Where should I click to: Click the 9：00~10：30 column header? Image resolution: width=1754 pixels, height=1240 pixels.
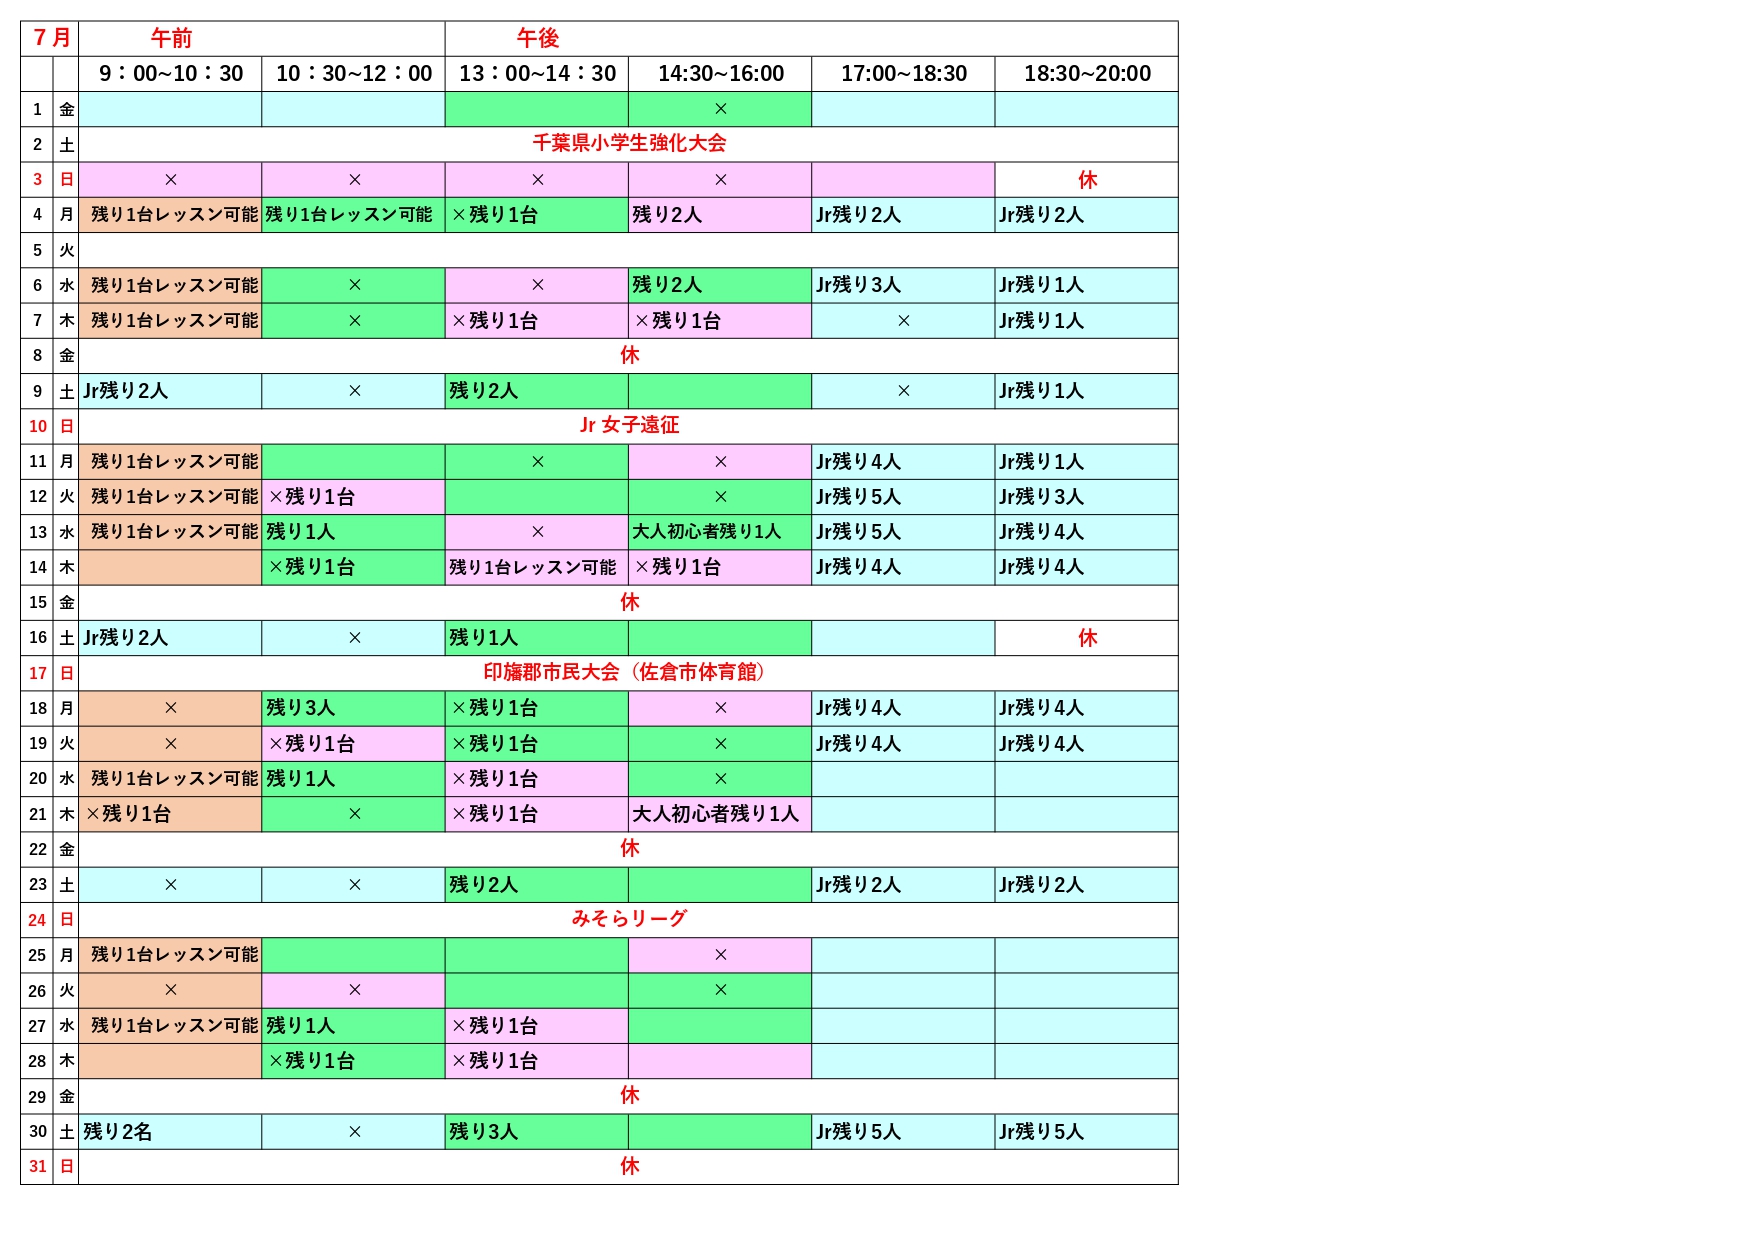point(171,74)
